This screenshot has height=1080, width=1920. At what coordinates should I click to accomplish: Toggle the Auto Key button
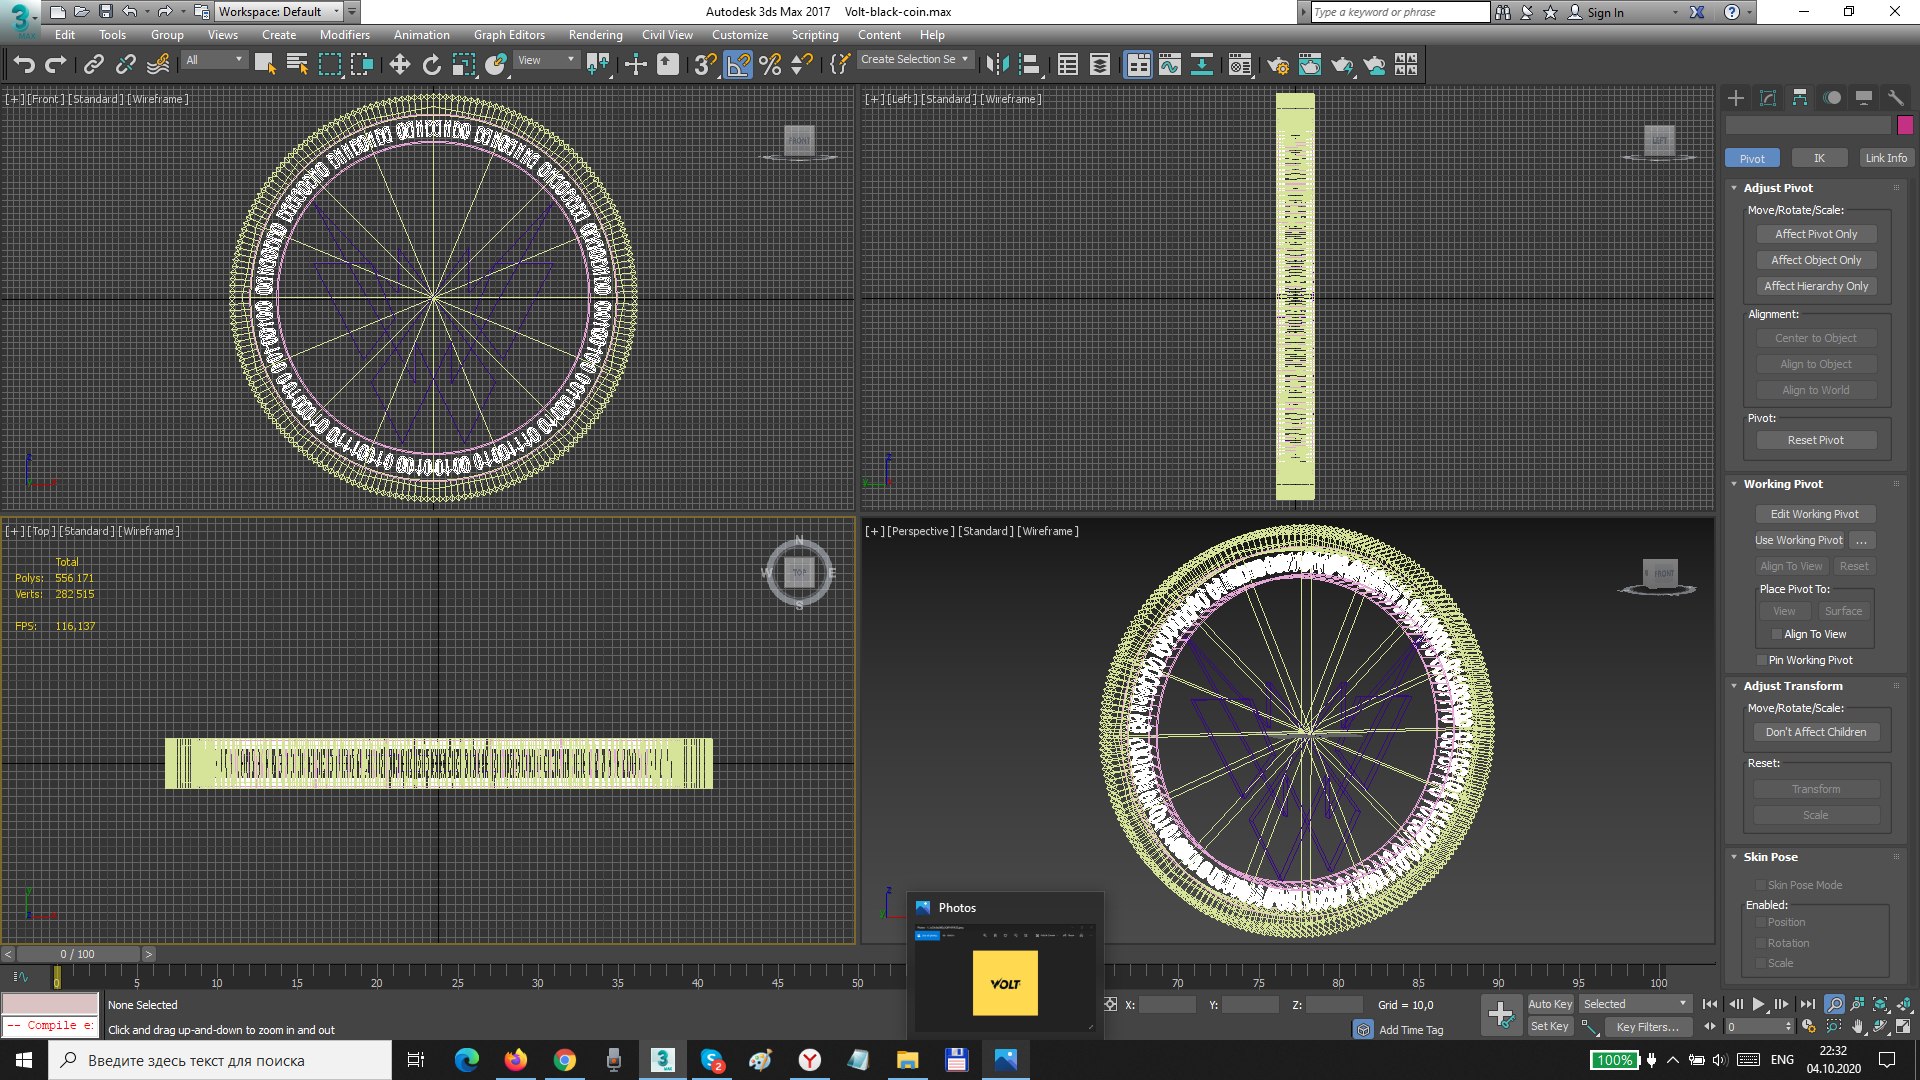point(1550,1004)
